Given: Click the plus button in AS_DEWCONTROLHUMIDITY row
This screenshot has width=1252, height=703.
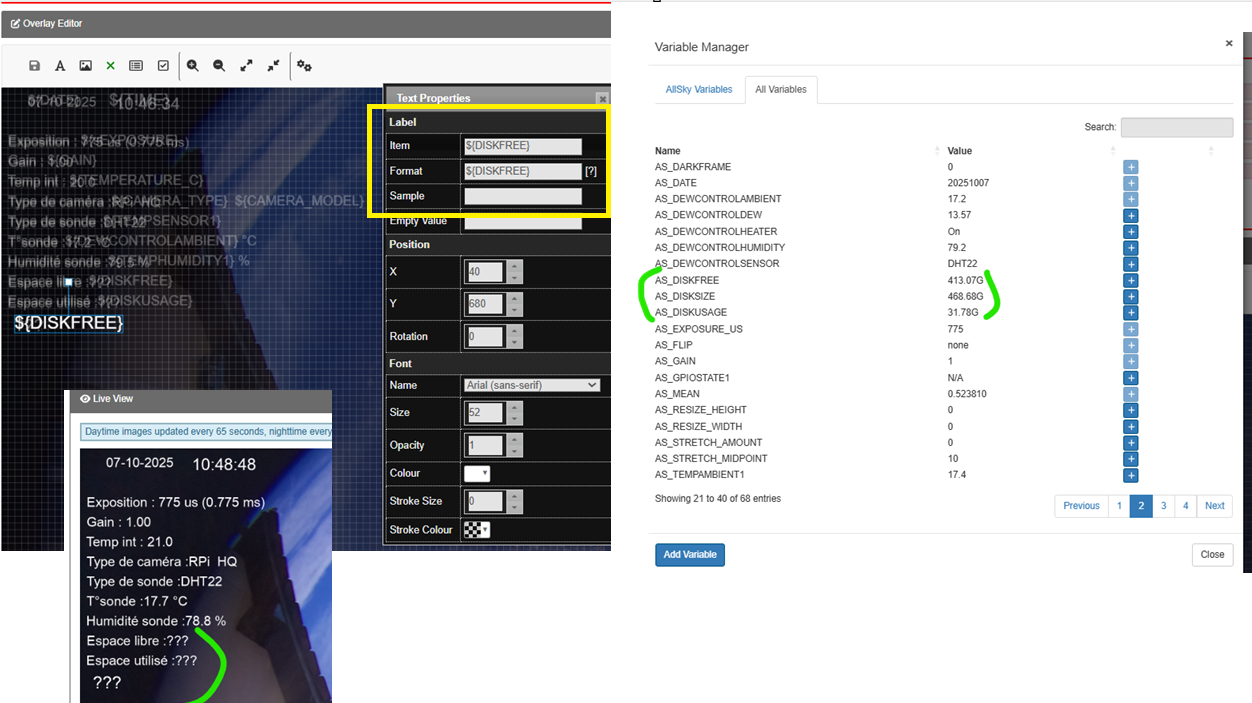Looking at the screenshot, I should [1131, 248].
